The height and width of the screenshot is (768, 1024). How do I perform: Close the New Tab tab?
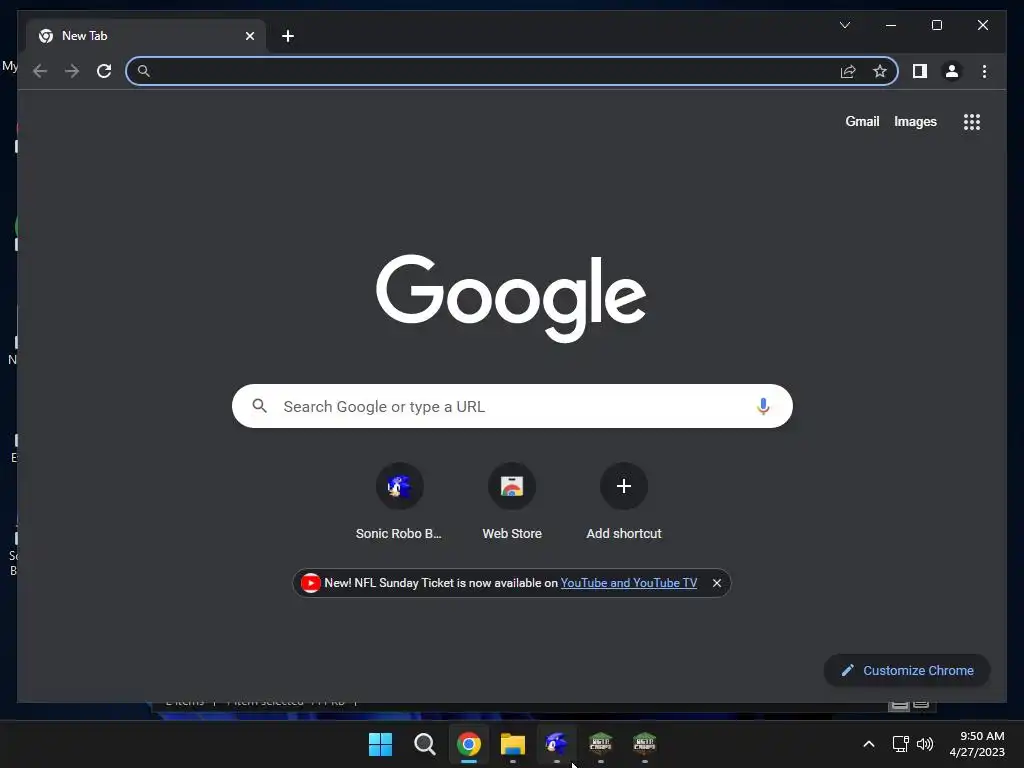click(x=249, y=36)
